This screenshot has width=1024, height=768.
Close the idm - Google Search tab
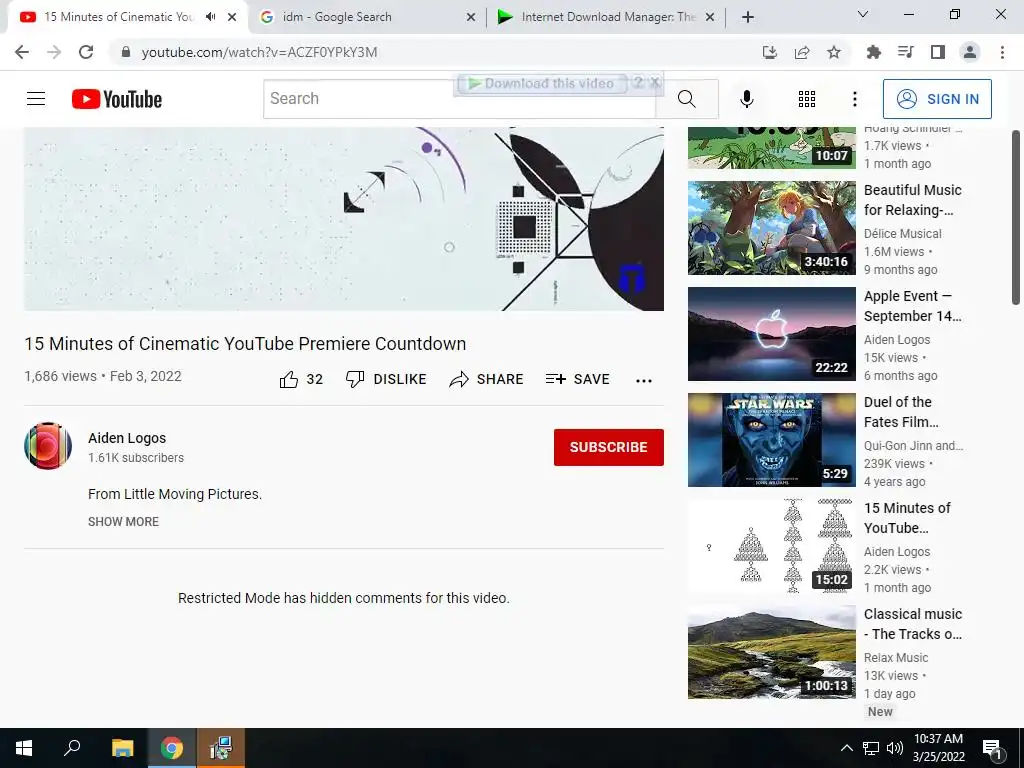(x=470, y=17)
